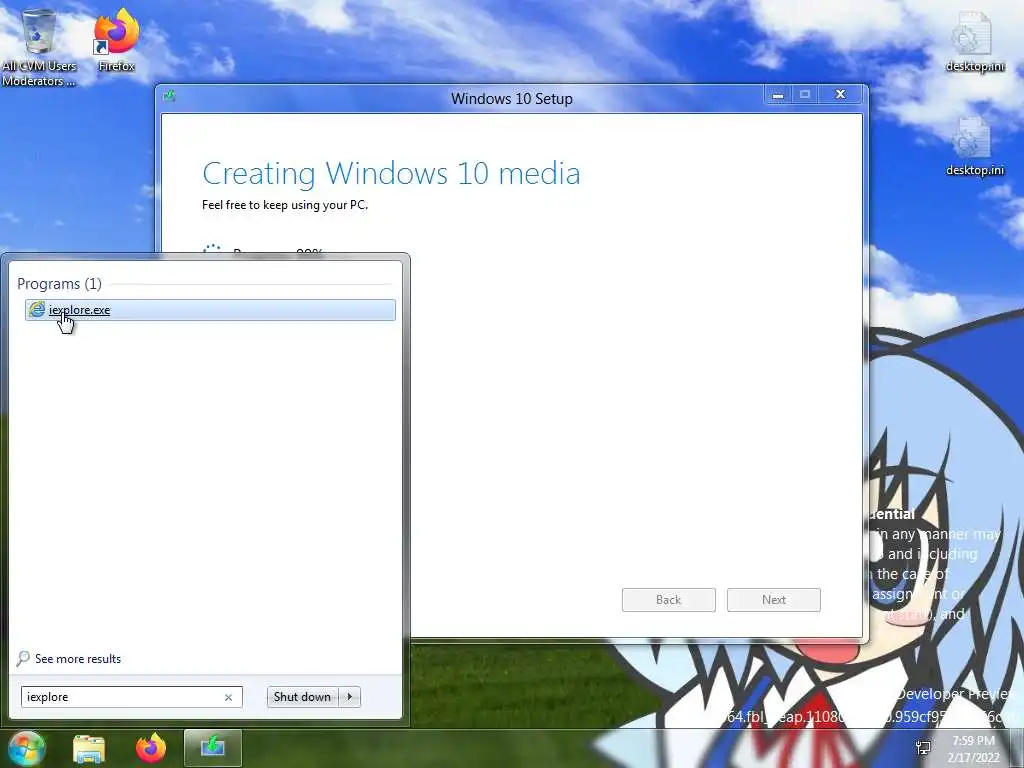Image resolution: width=1024 pixels, height=768 pixels.
Task: Click the Windows Start orb
Action: pyautogui.click(x=26, y=748)
